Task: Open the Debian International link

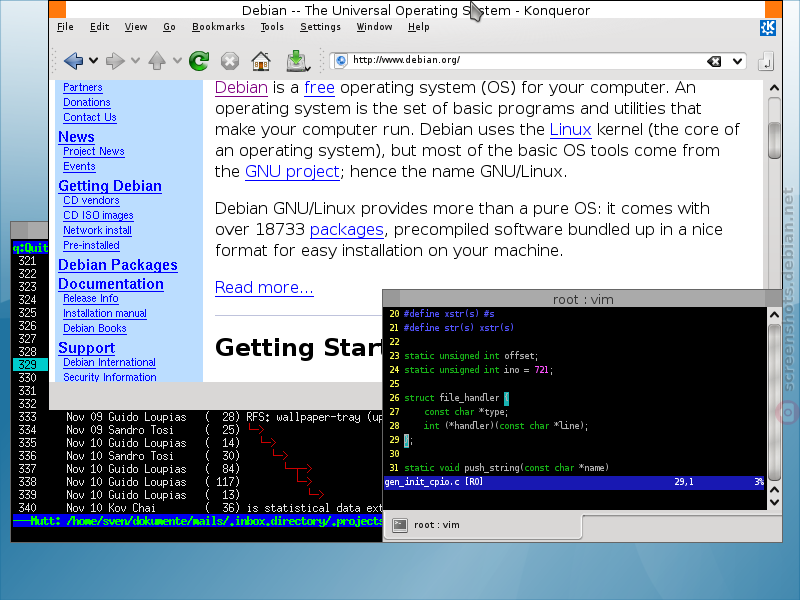Action: pos(109,362)
